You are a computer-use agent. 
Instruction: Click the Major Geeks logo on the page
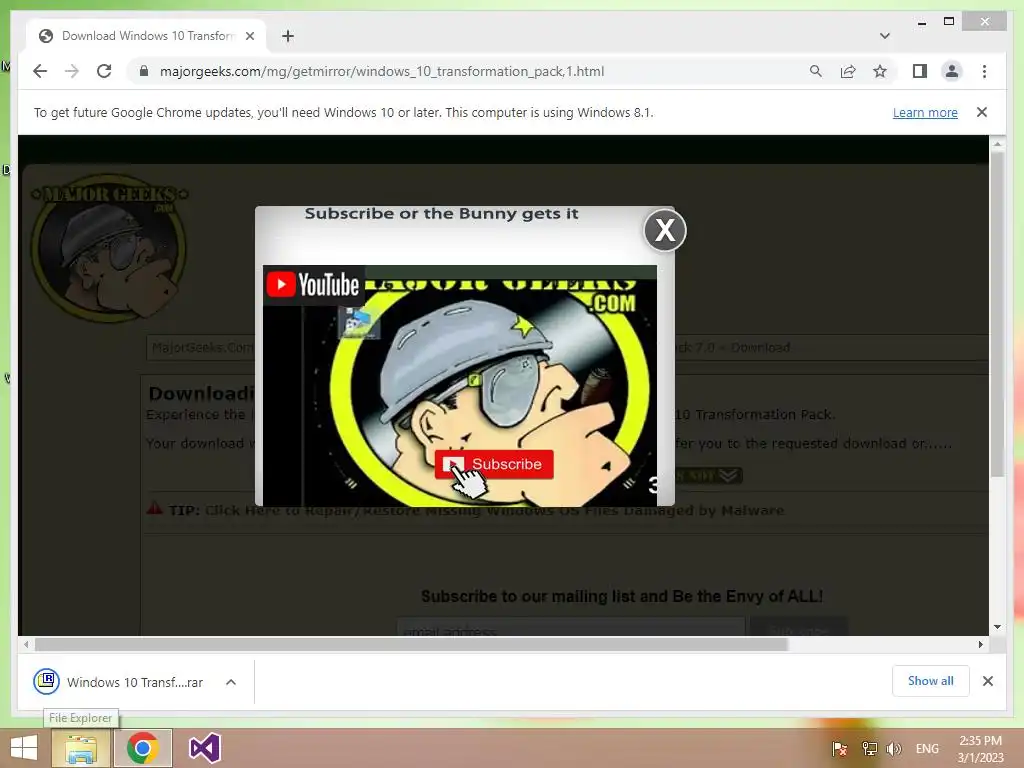pos(109,248)
